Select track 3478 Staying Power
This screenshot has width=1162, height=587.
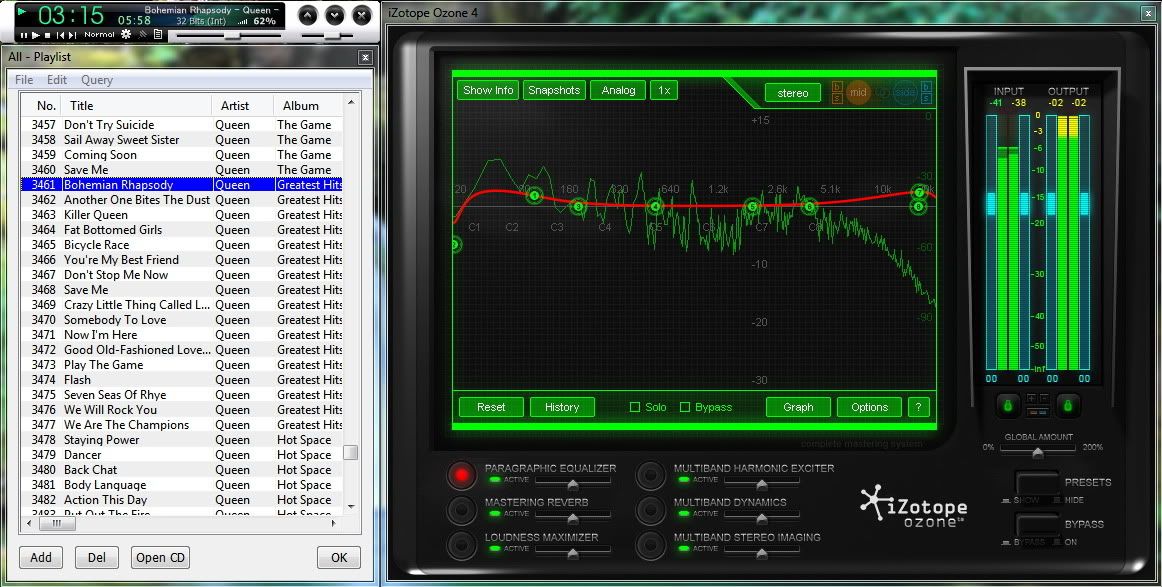(182, 440)
